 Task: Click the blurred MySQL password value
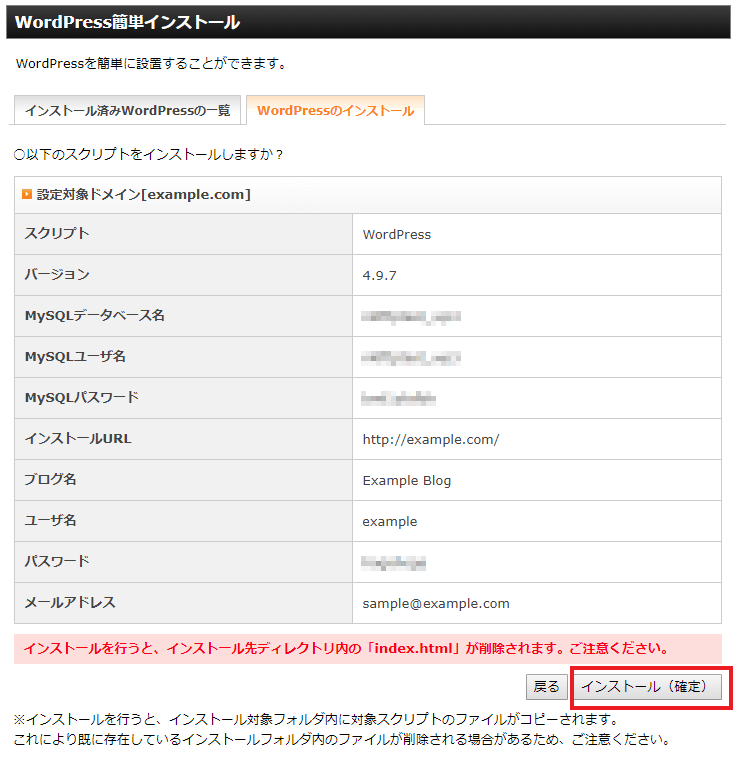click(398, 399)
